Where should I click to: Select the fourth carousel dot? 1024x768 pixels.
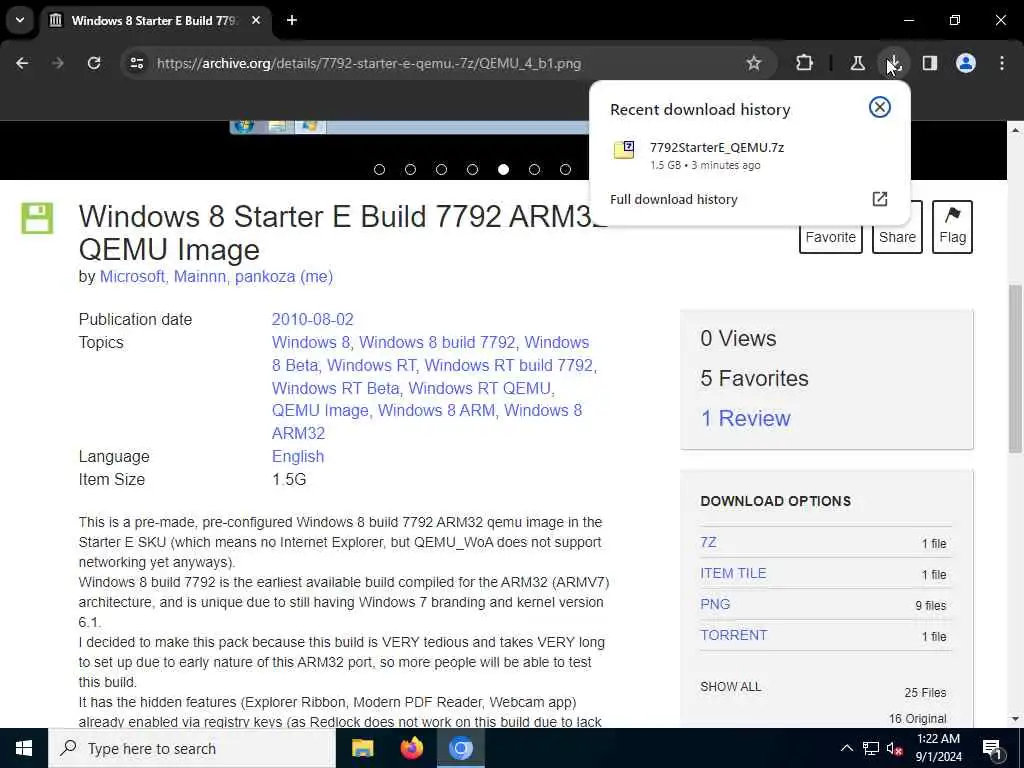point(472,170)
